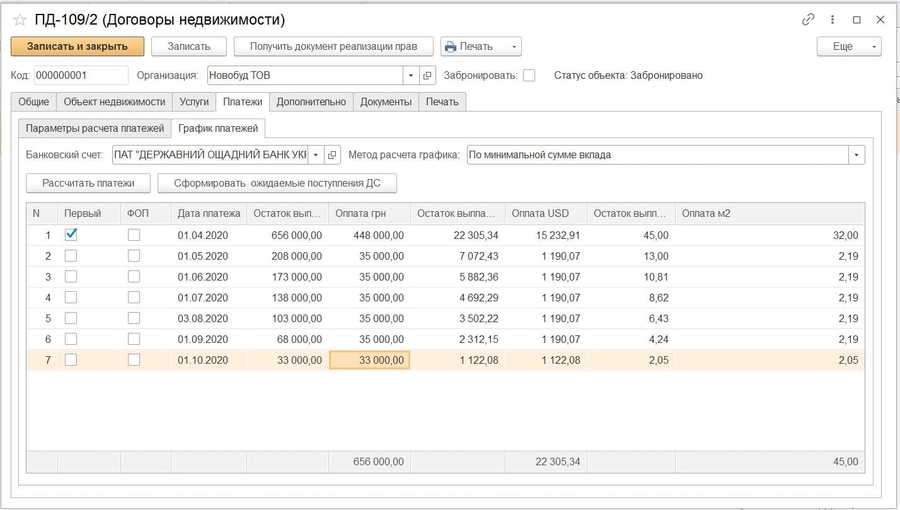Toggle the Забронировать checkbox
The image size is (900, 510).
(529, 75)
